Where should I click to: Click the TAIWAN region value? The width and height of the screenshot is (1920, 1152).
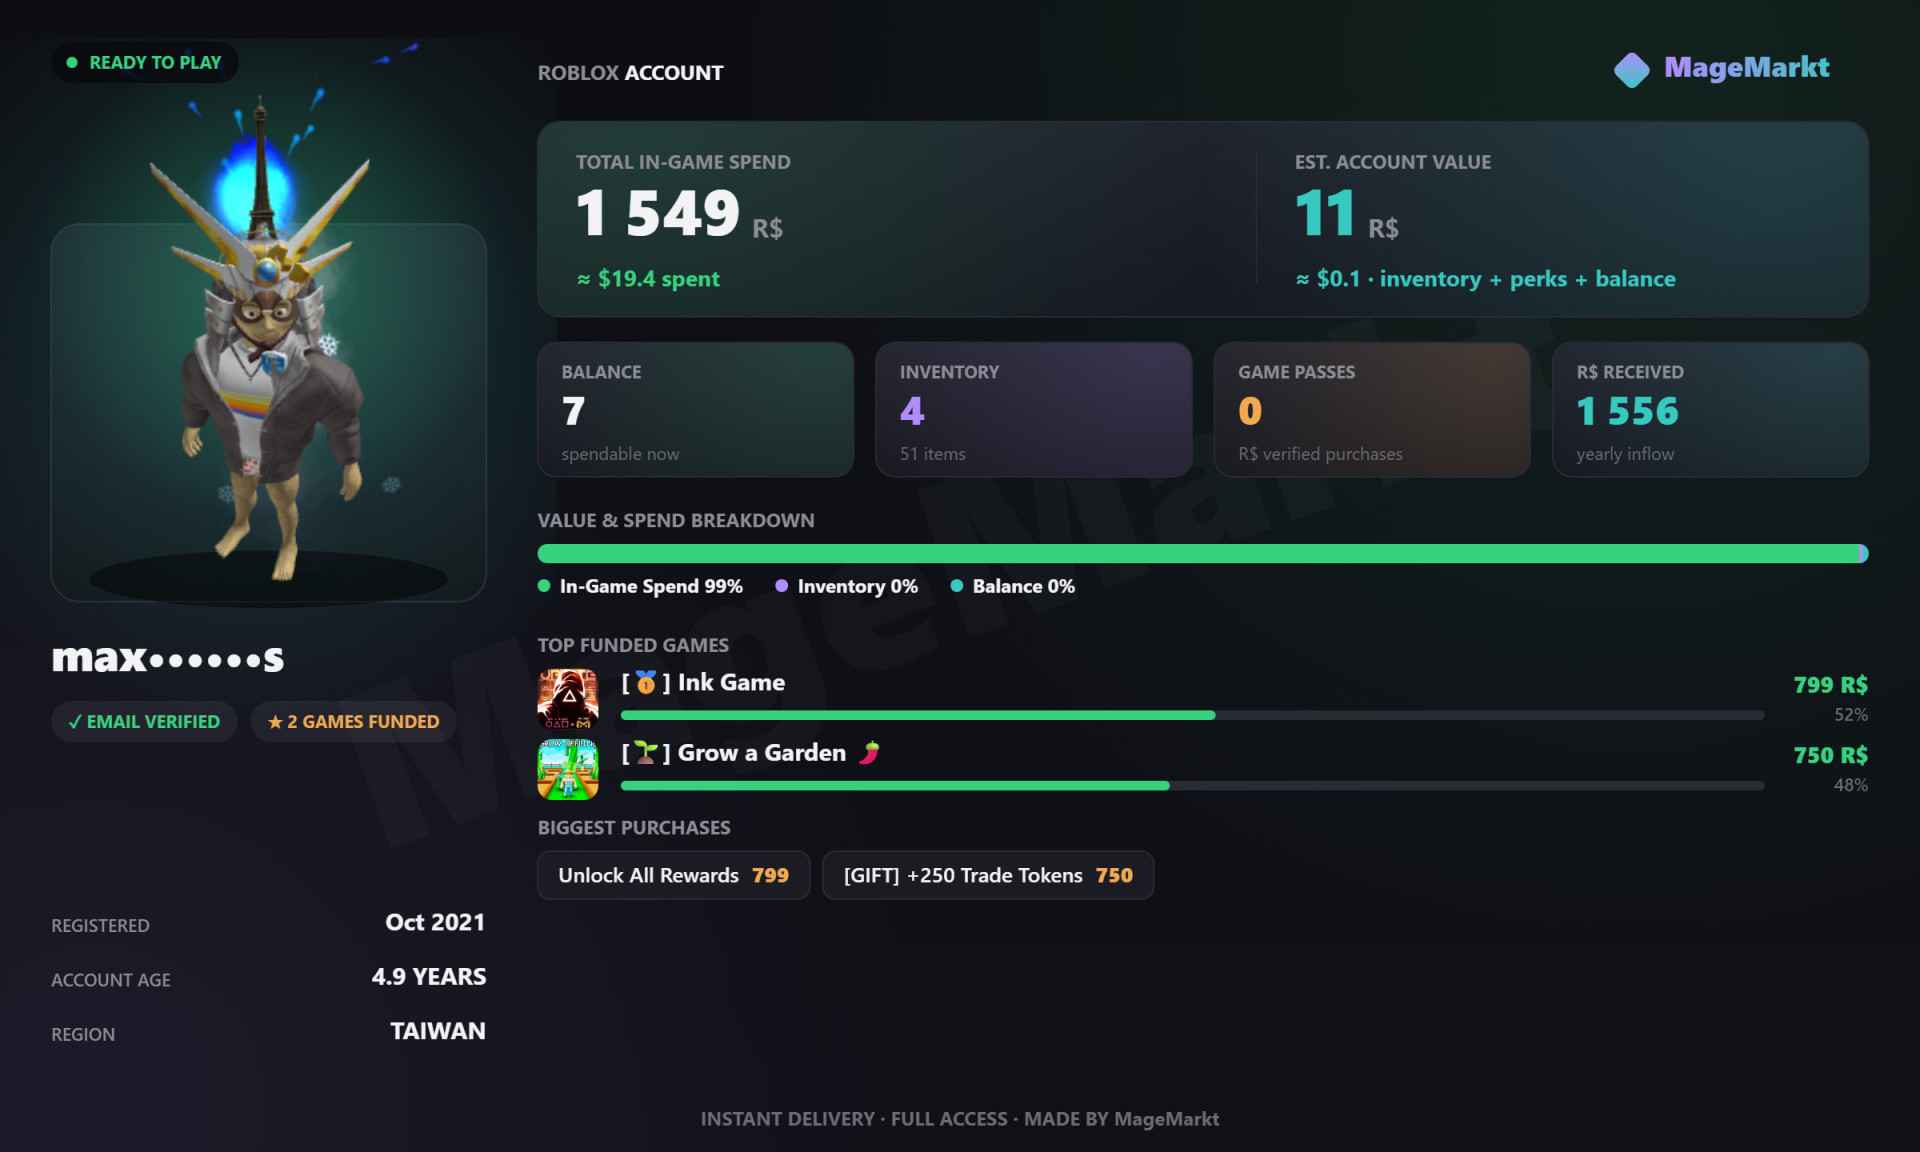tap(438, 1031)
